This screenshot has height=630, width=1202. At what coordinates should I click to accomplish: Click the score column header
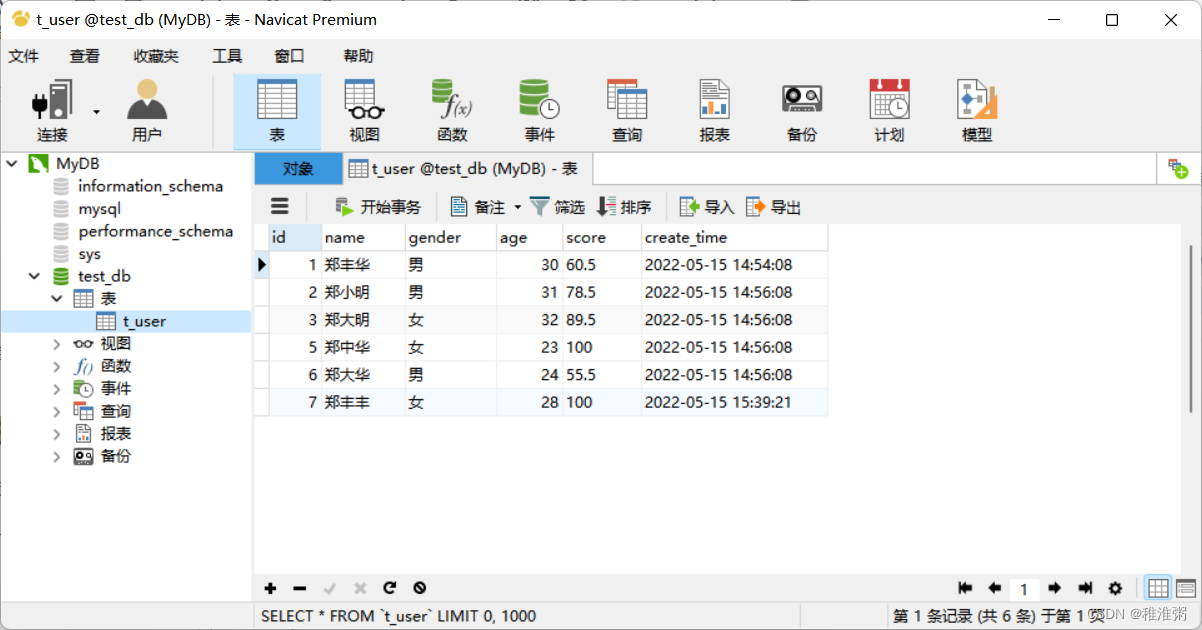tap(601, 238)
